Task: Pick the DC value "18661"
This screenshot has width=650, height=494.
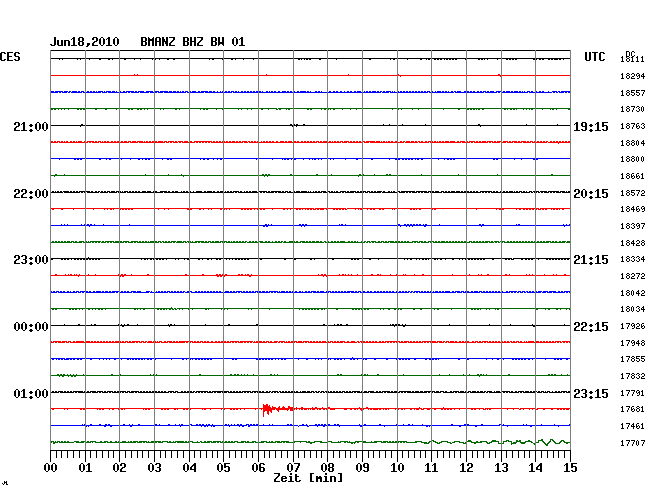Action: coord(633,177)
